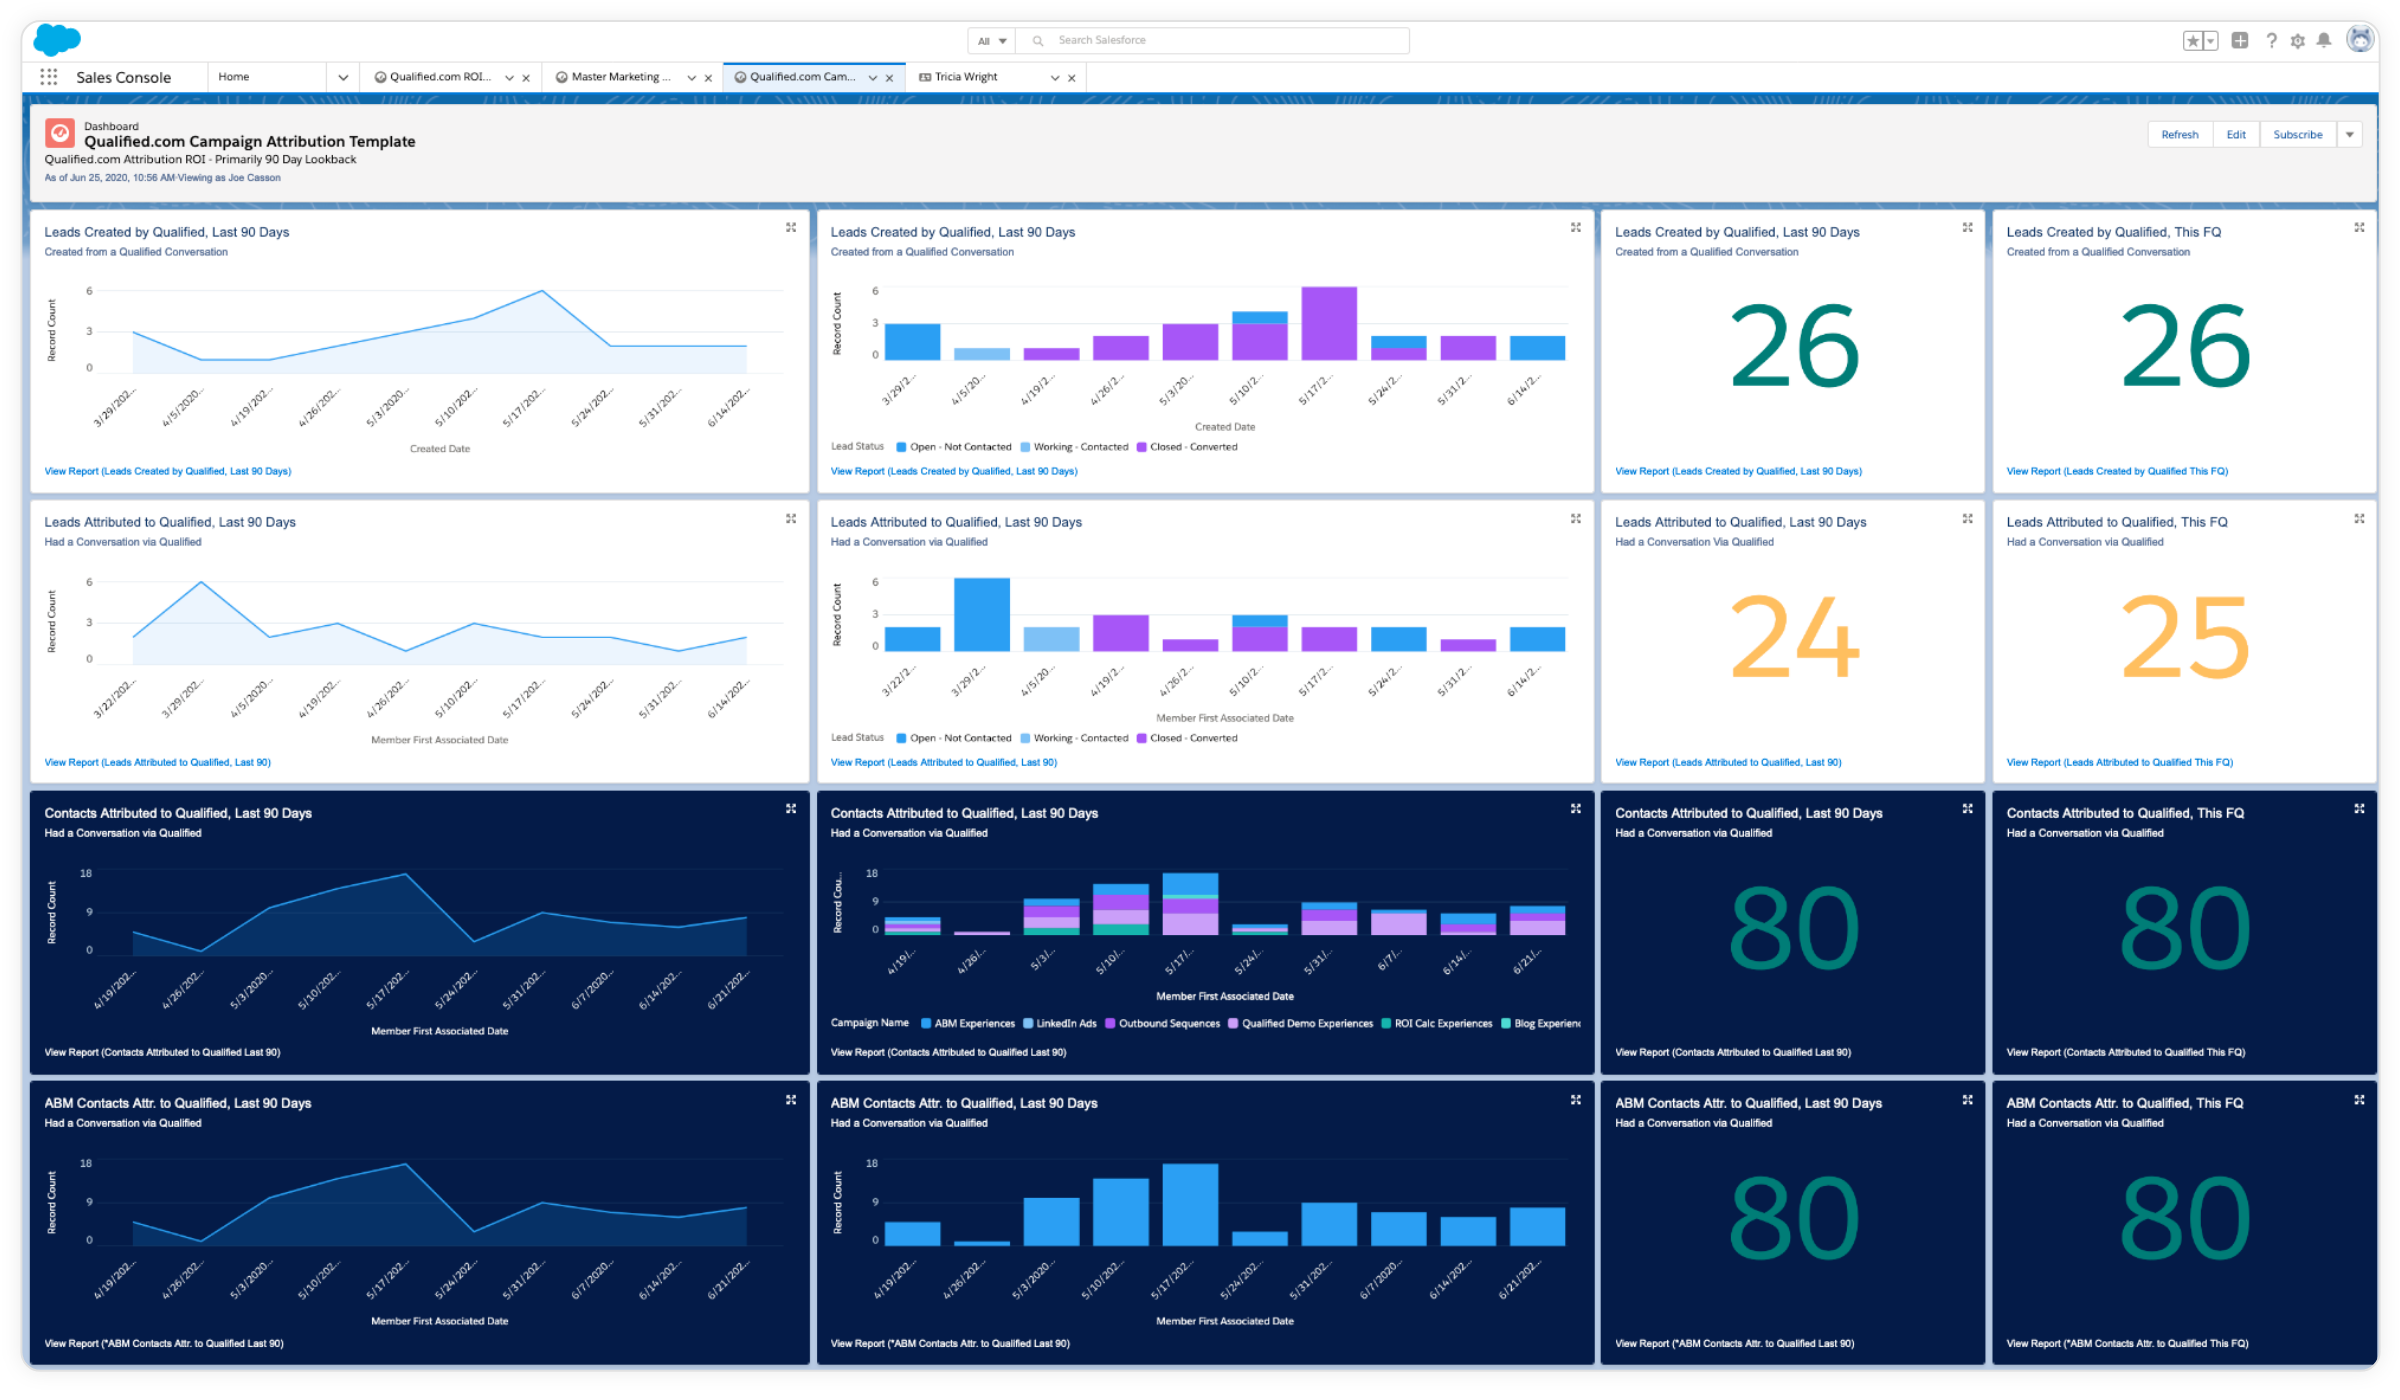Open the setup gear icon

point(2298,41)
